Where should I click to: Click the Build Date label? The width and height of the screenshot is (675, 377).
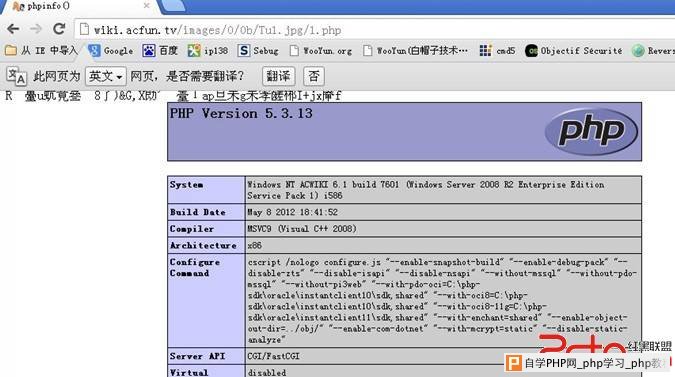pos(198,212)
